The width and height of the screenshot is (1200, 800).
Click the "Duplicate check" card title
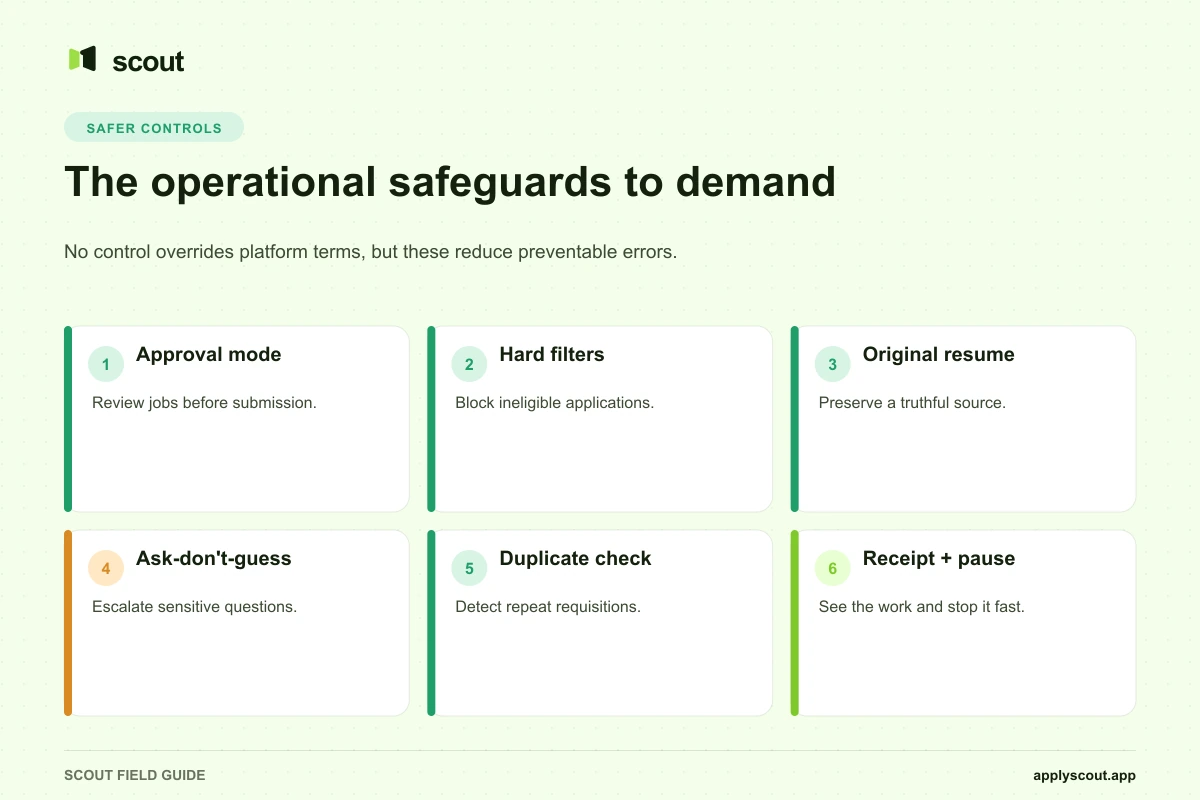tap(575, 559)
